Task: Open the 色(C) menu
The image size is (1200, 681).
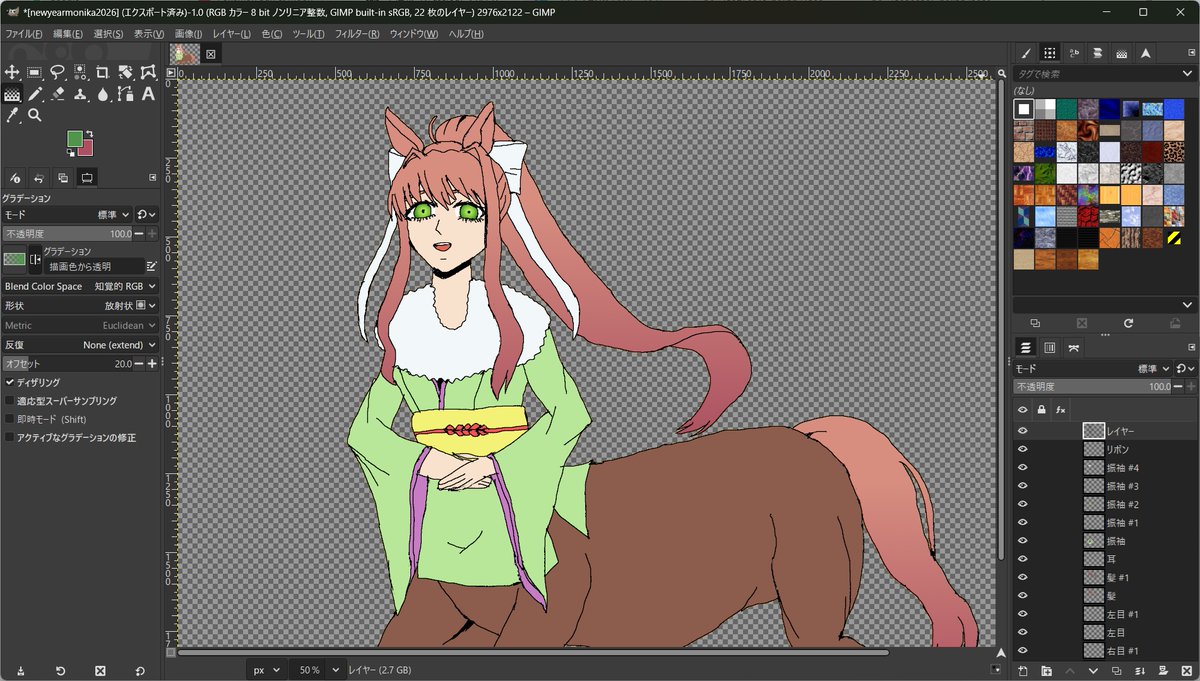Action: [x=272, y=34]
